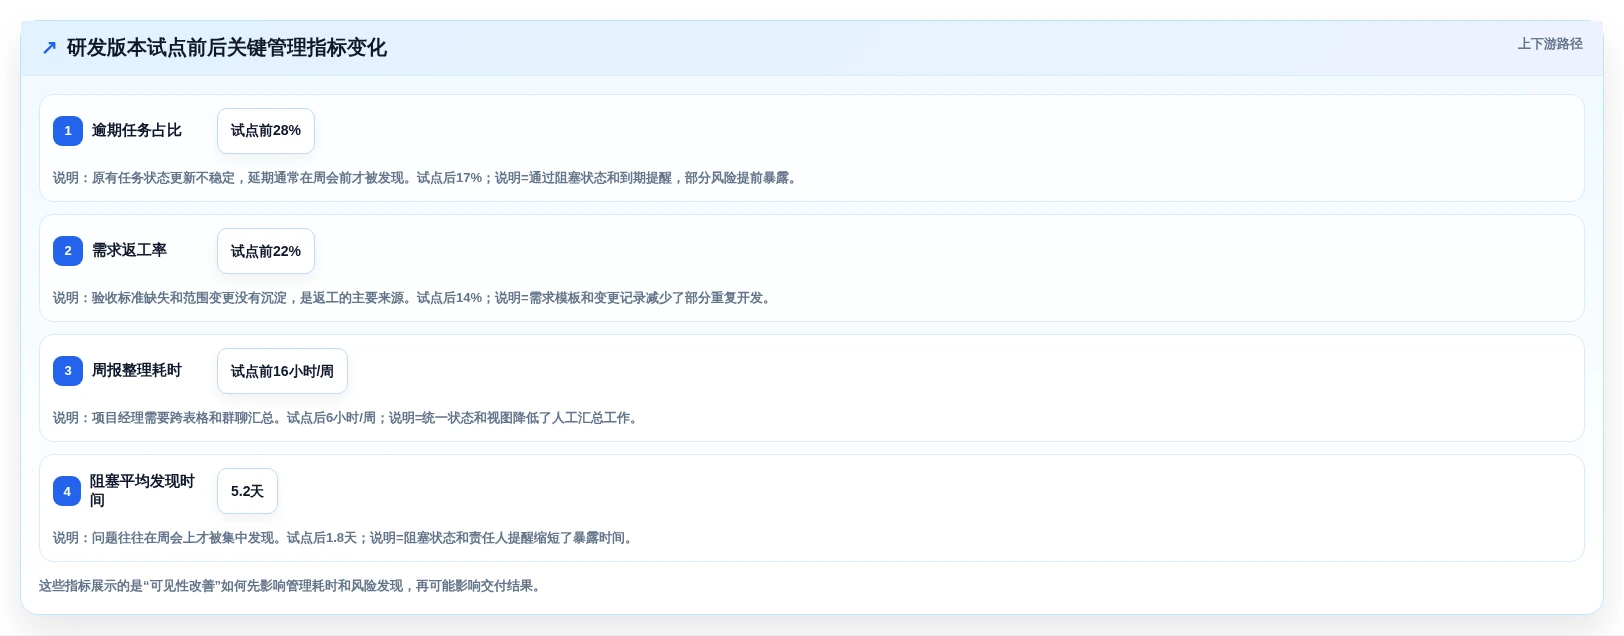Click the description mentioning 试点后6小时/周
Screen dimensions: 1624x636
(348, 418)
